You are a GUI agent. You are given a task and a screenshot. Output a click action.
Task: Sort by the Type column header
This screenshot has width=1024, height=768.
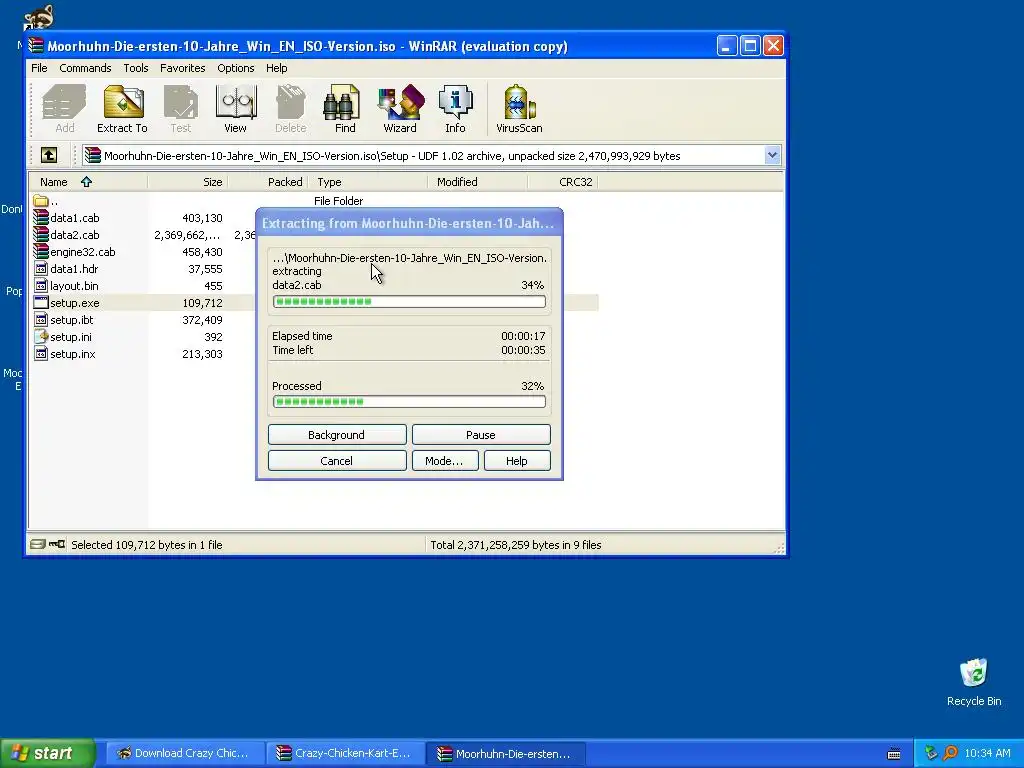(368, 182)
